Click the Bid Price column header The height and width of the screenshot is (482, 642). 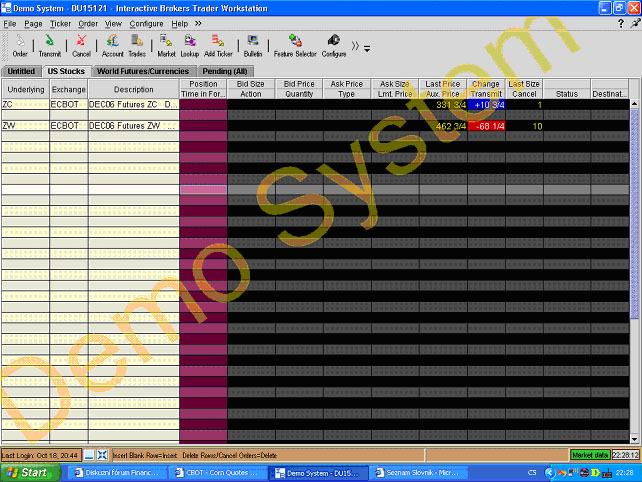299,84
